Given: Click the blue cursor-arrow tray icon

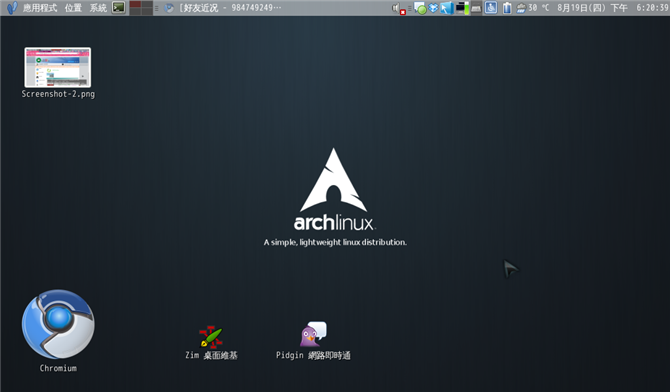Looking at the screenshot, I should pyautogui.click(x=447, y=8).
